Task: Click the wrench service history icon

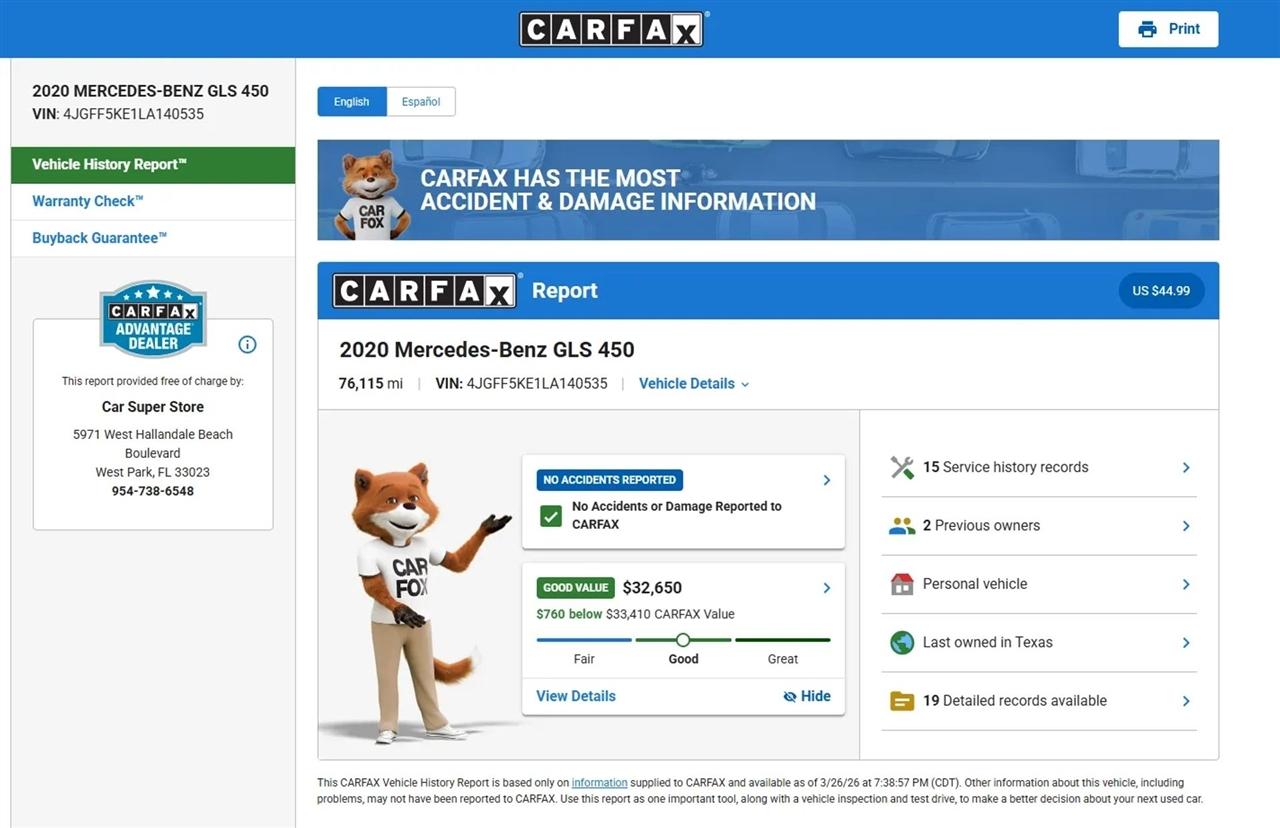Action: [902, 467]
